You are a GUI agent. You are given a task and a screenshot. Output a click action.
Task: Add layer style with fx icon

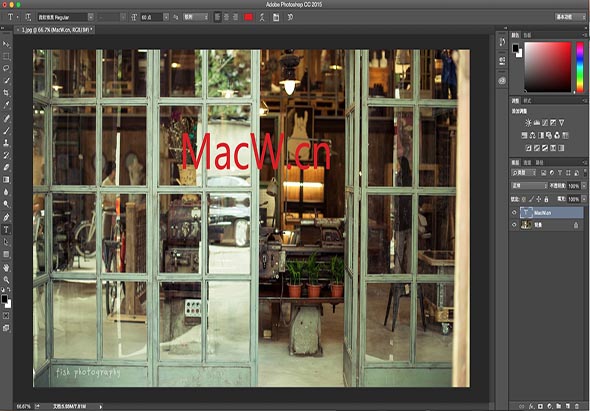pos(531,406)
